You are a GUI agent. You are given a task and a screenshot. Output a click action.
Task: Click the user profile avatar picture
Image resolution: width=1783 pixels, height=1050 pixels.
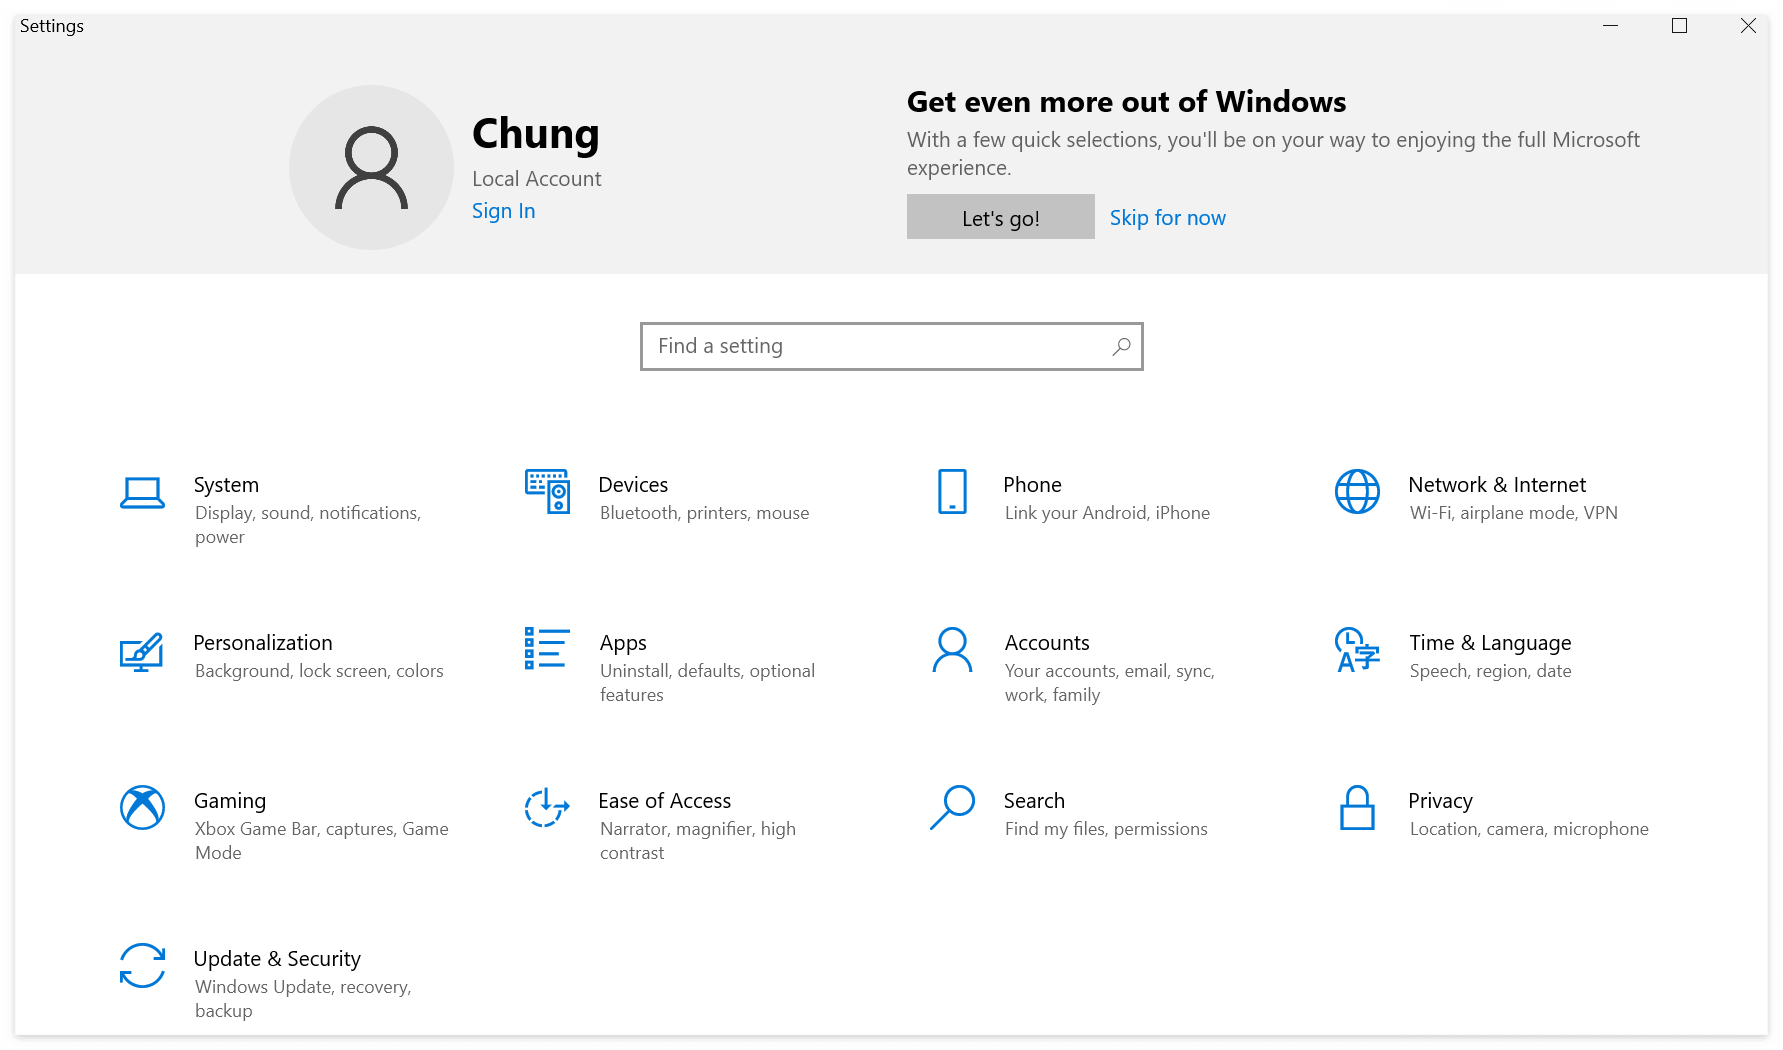[371, 167]
